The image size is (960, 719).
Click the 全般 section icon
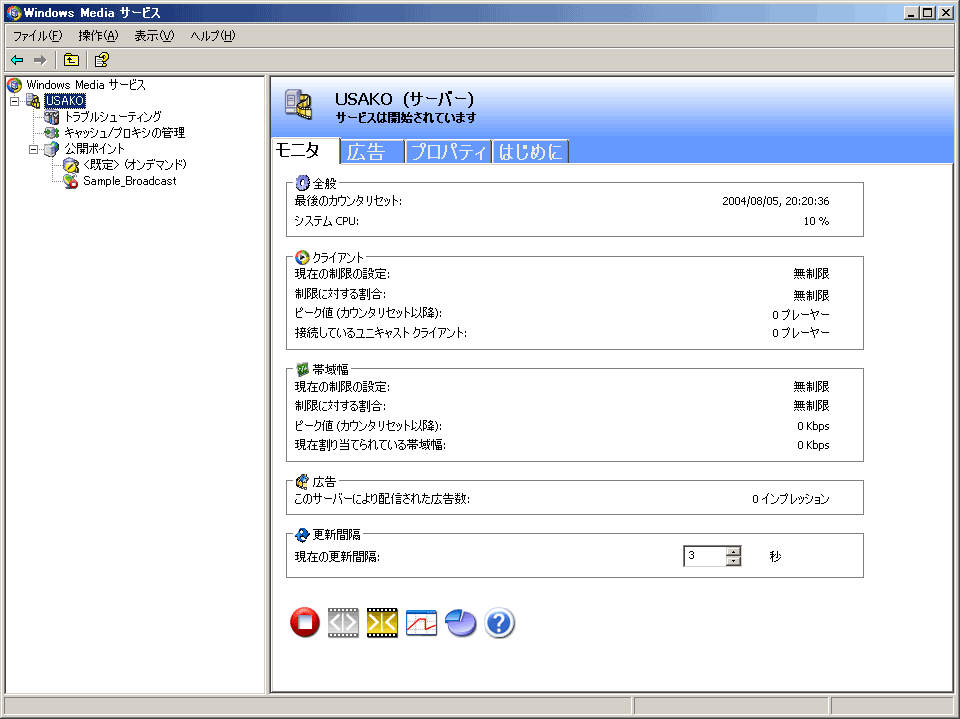(302, 183)
